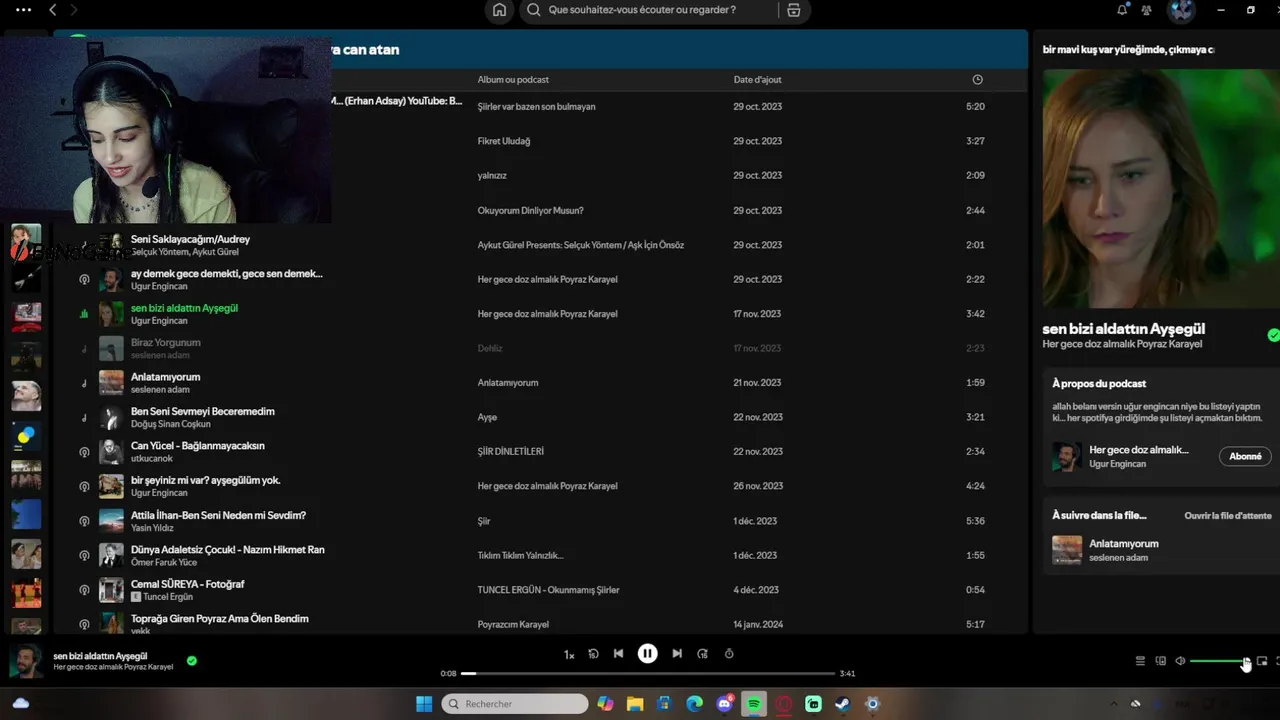Change the 1x playback speed

coord(569,655)
